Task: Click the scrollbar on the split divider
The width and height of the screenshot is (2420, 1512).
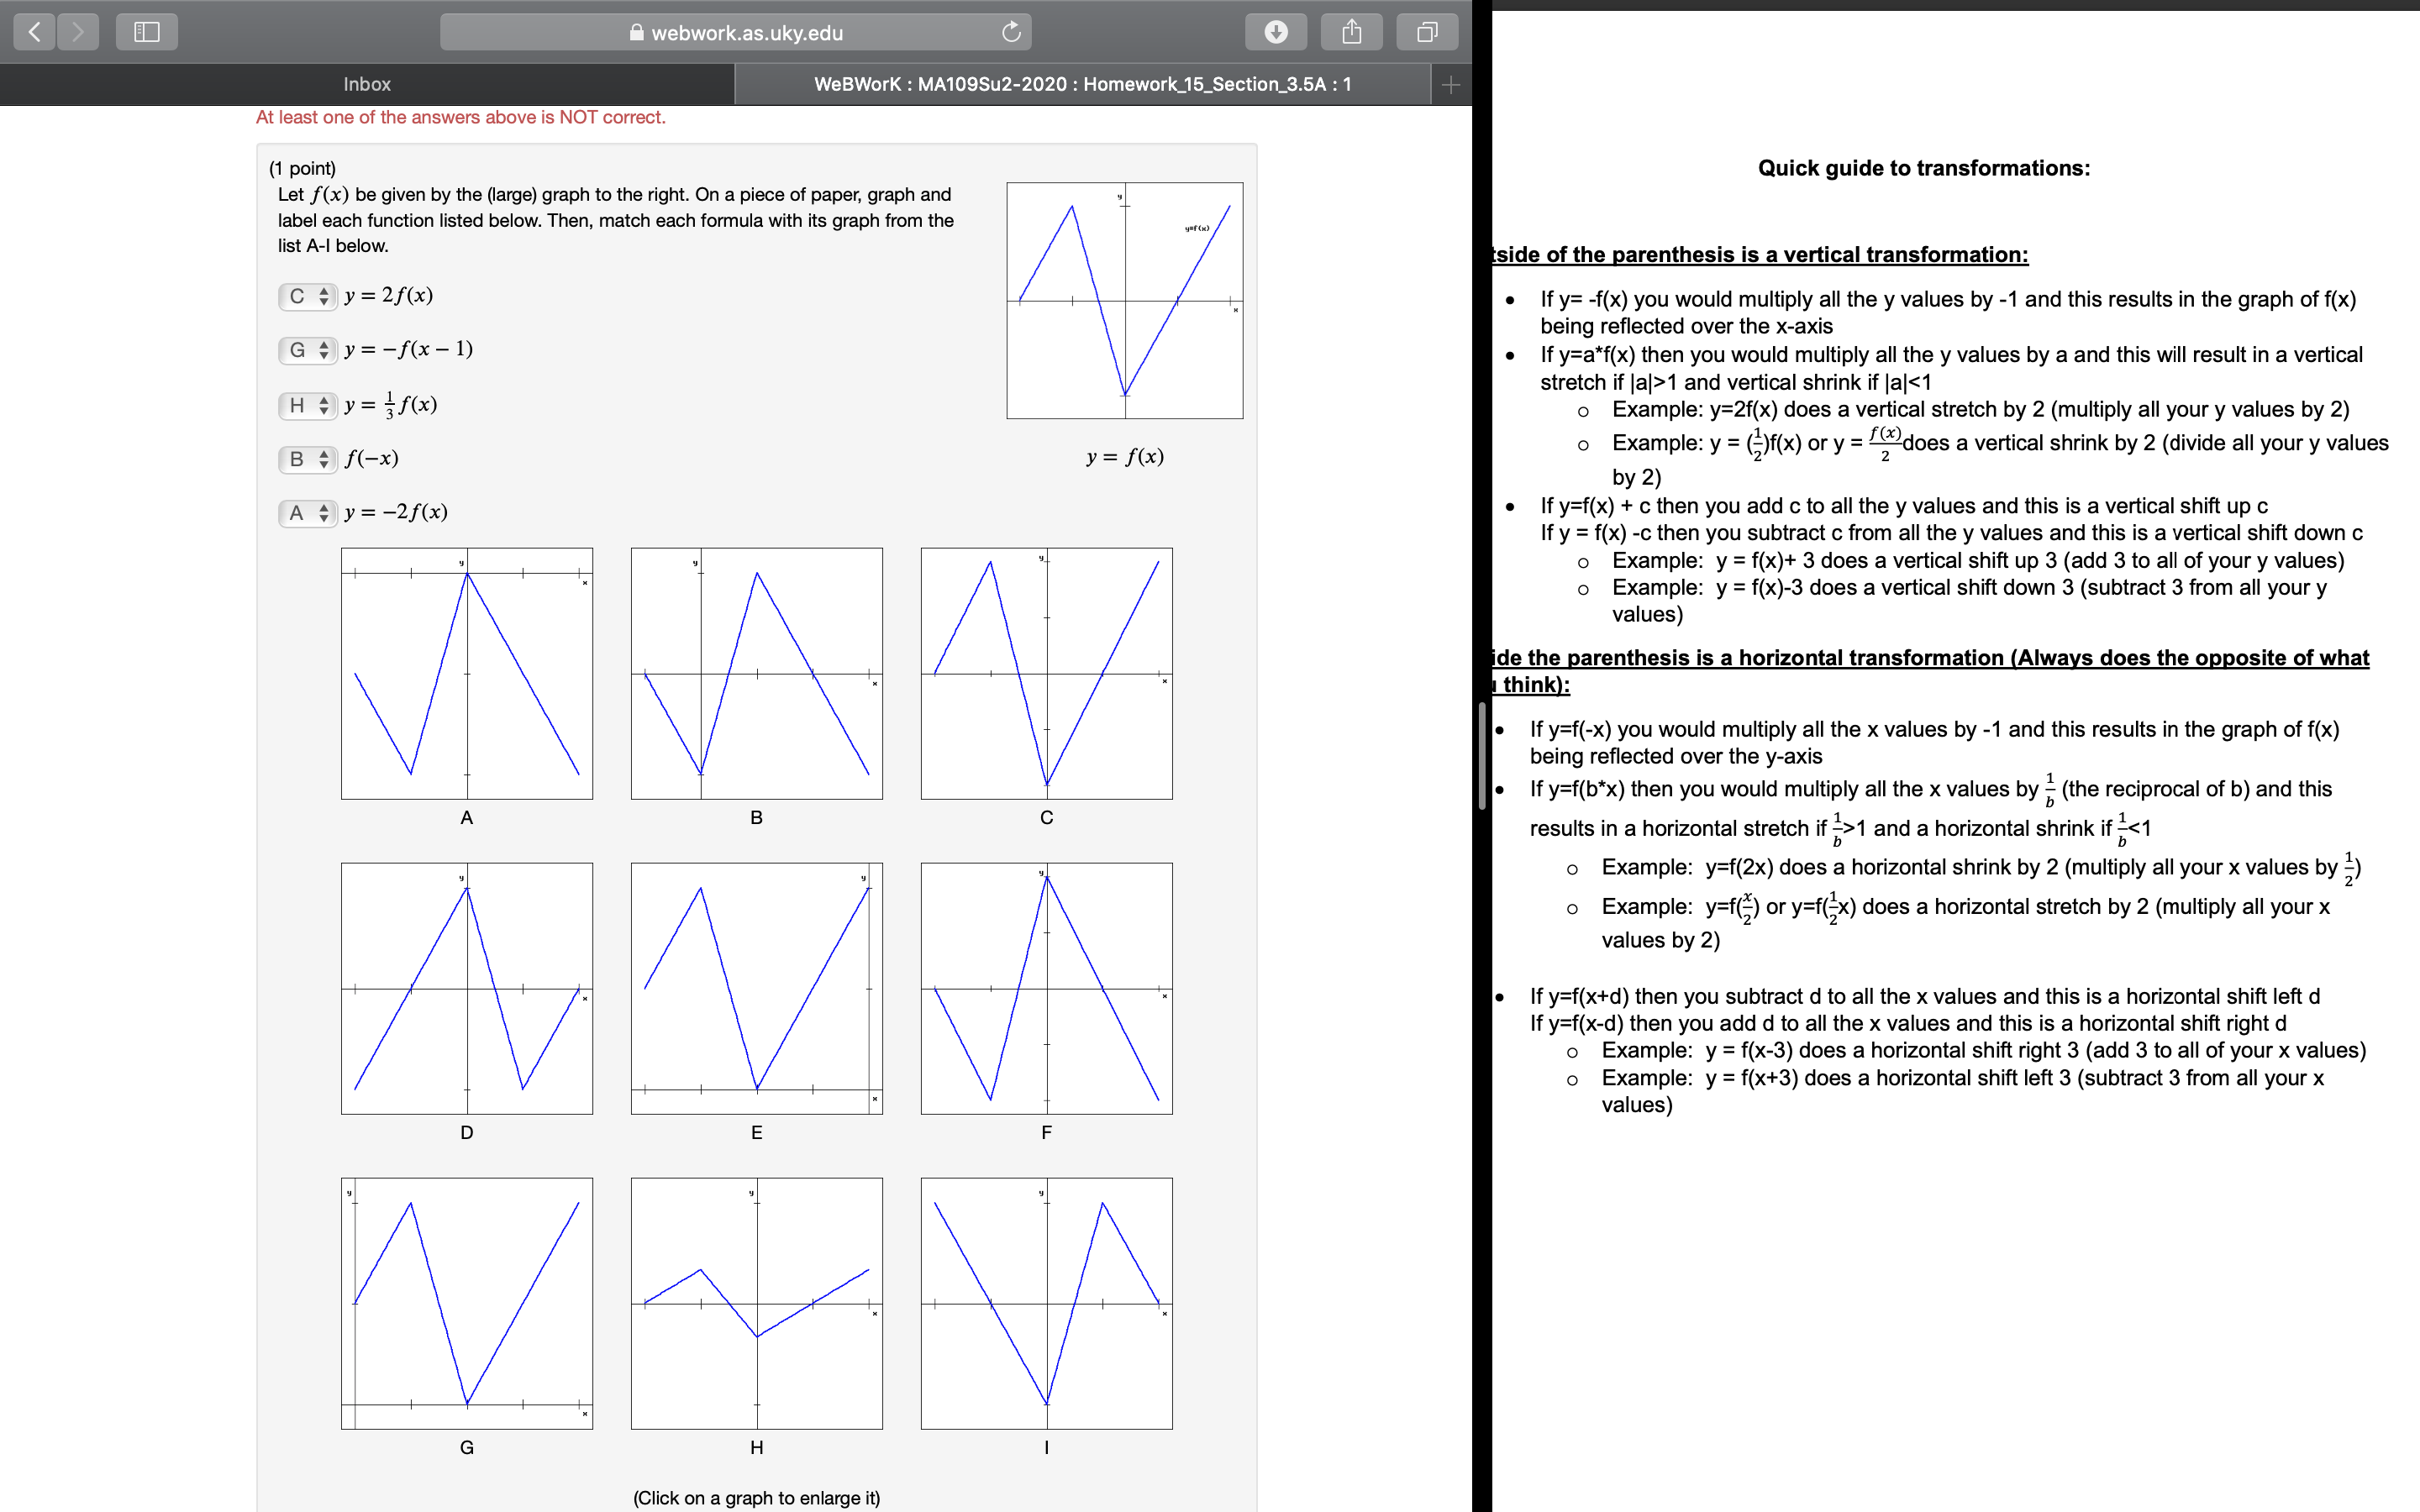Action: 1481,755
